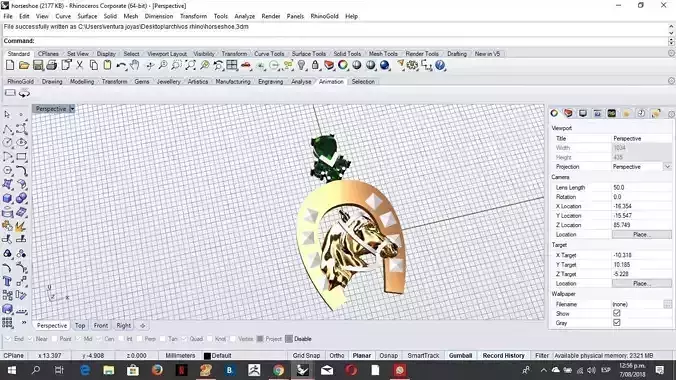The image size is (676, 380).
Task: Click the Undo arrow icon
Action: pos(121,66)
